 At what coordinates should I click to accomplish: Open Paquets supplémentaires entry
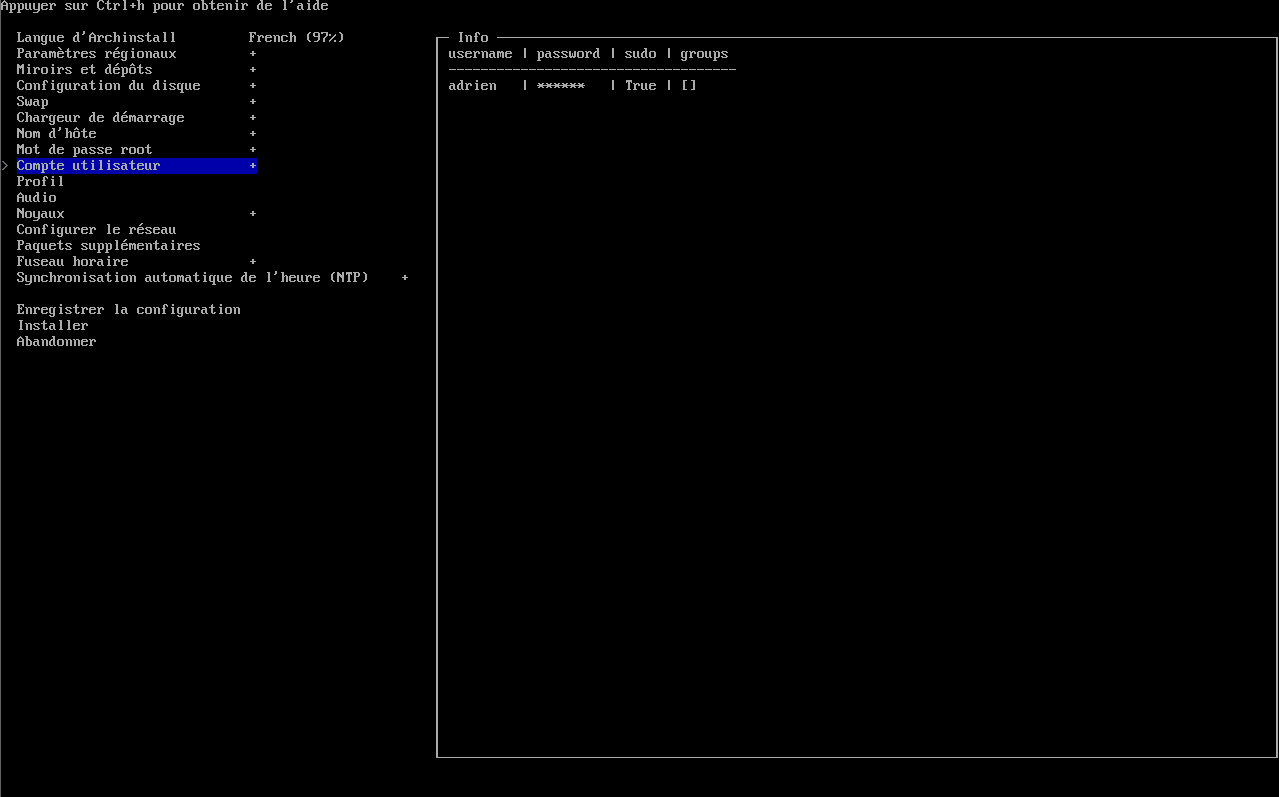point(108,245)
